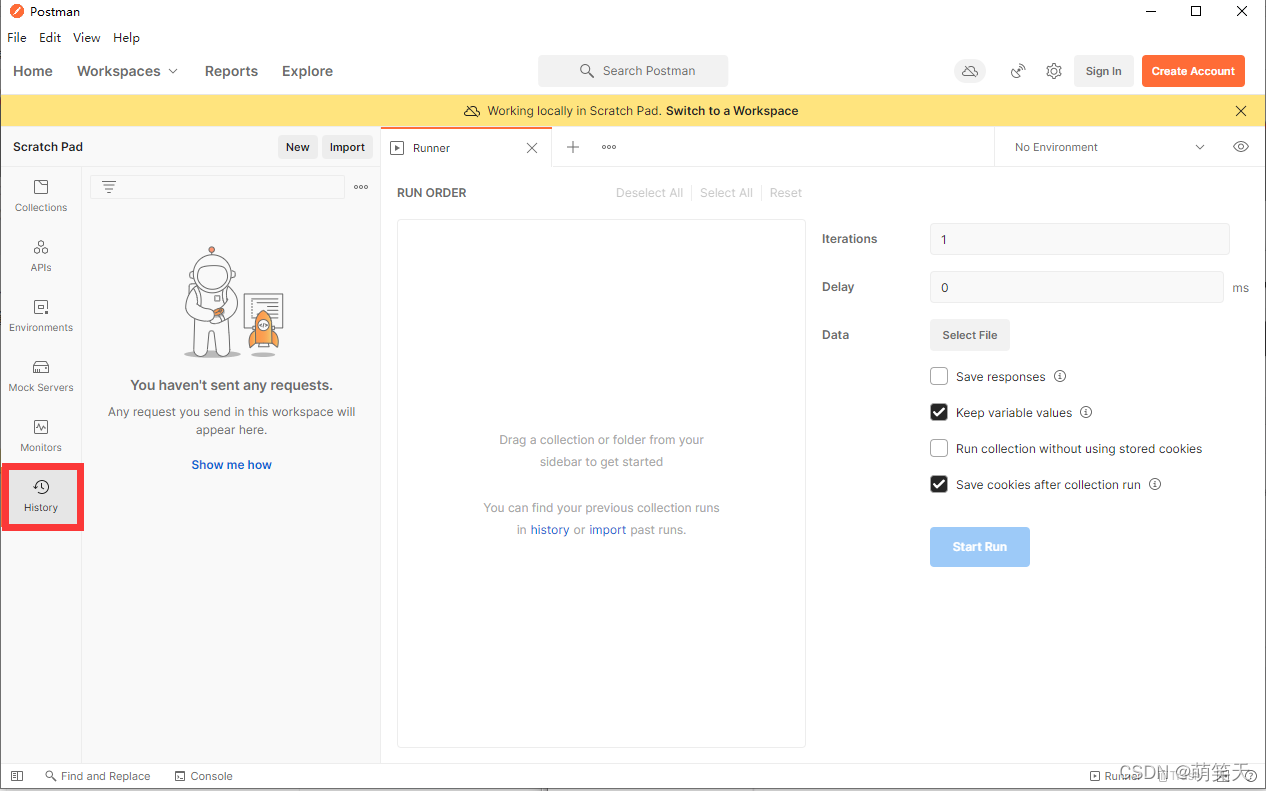This screenshot has width=1266, height=791.
Task: Enable the Save responses checkbox
Action: (x=939, y=376)
